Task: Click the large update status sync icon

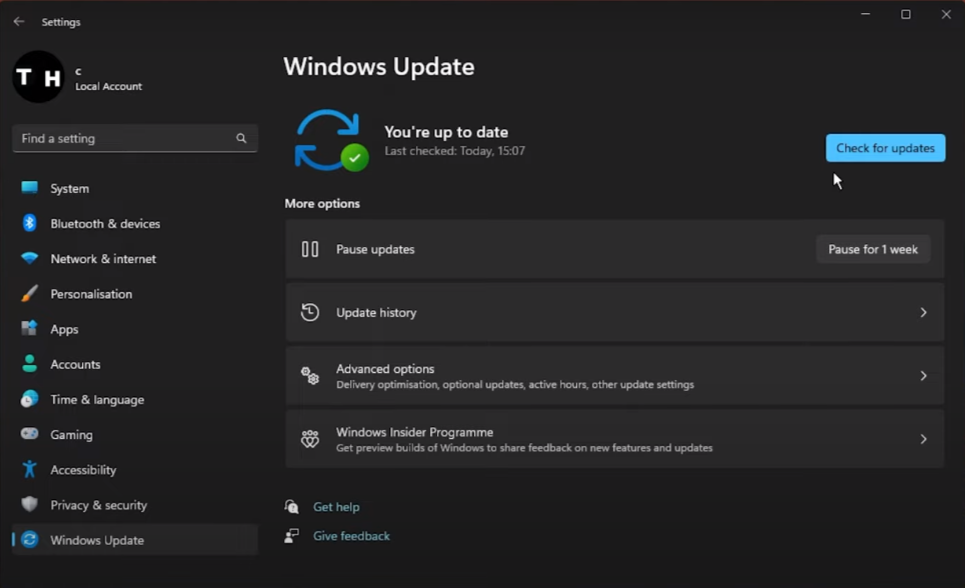Action: (332, 140)
